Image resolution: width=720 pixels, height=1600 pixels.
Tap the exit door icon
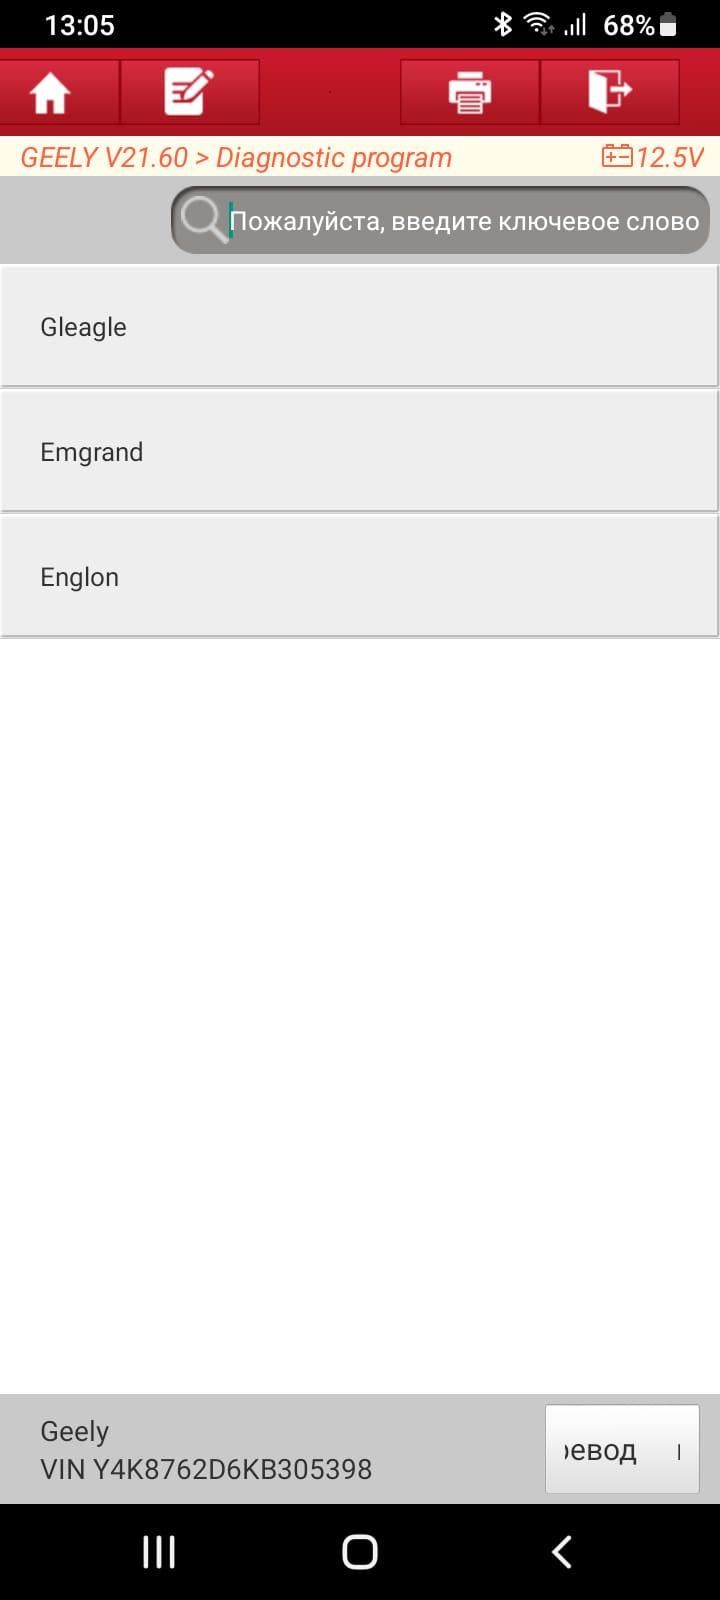coord(609,92)
